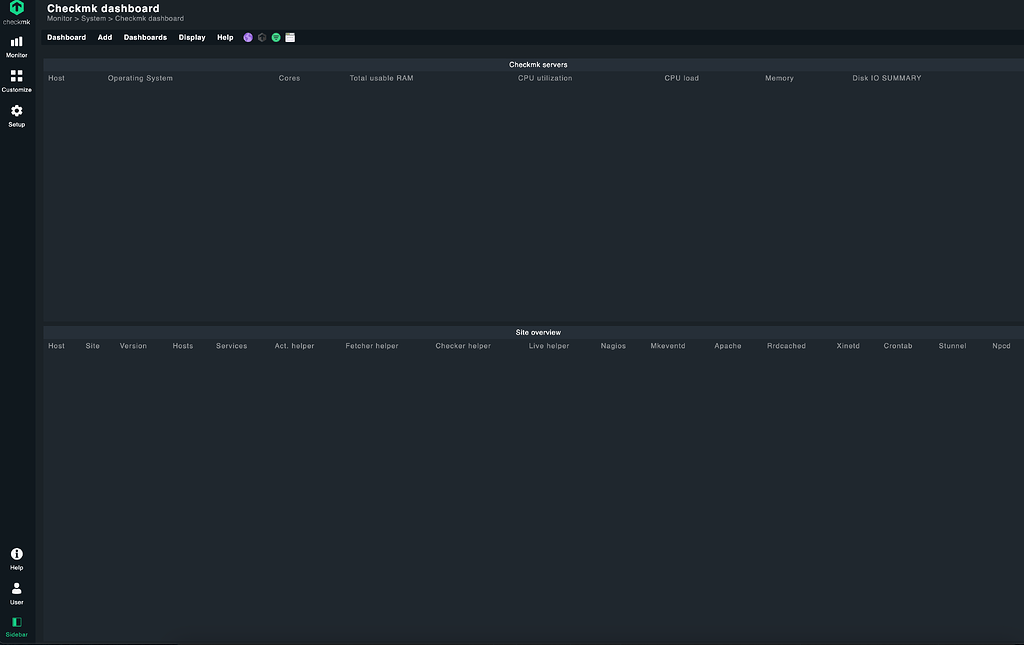Click the gray Checkmk hexagon icon in the toolbar

pos(261,37)
